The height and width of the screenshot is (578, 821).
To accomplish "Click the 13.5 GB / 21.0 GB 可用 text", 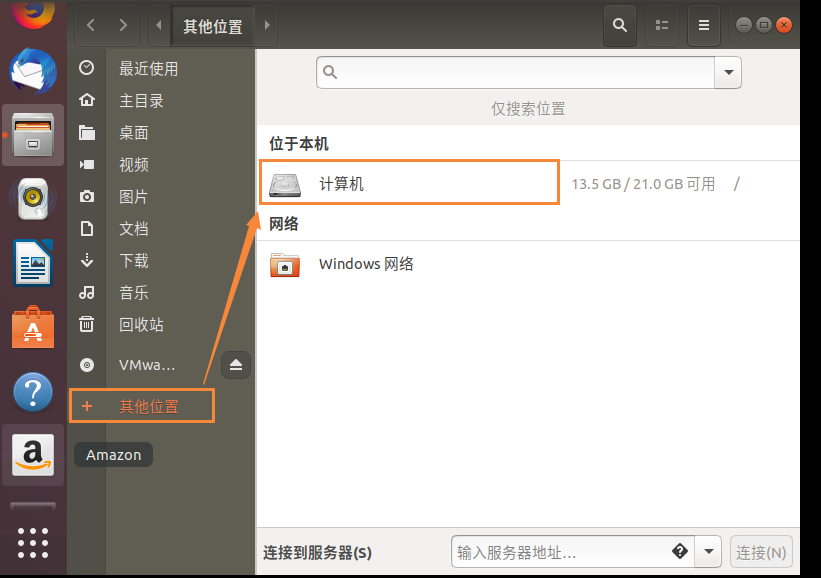I will tap(643, 184).
